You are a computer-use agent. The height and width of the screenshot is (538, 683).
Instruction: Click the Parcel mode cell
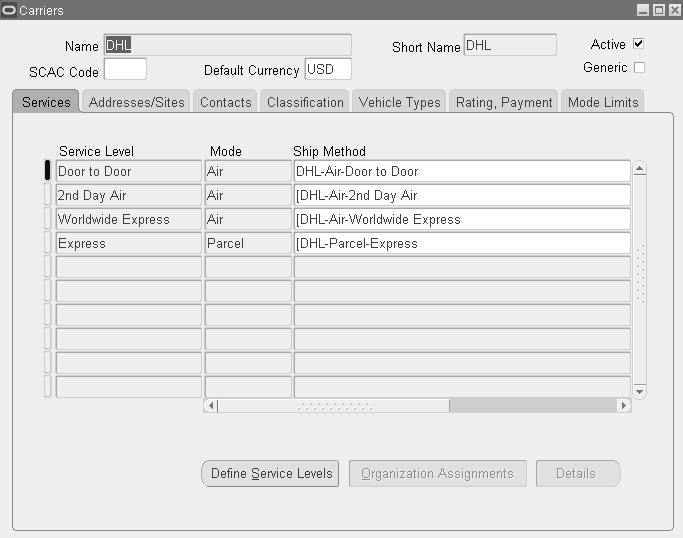pyautogui.click(x=248, y=243)
